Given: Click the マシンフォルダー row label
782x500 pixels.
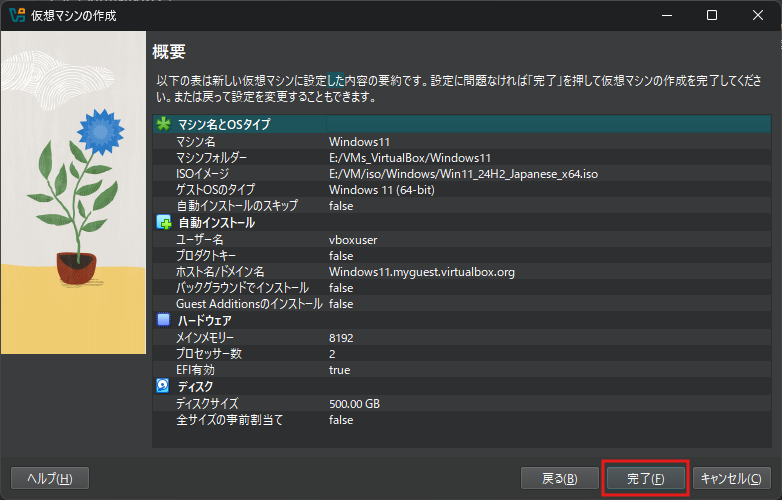Looking at the screenshot, I should 211,158.
